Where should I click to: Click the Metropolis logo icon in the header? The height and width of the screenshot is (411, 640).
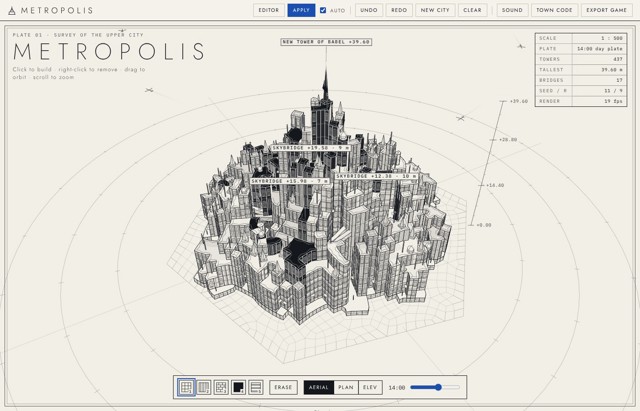point(12,11)
